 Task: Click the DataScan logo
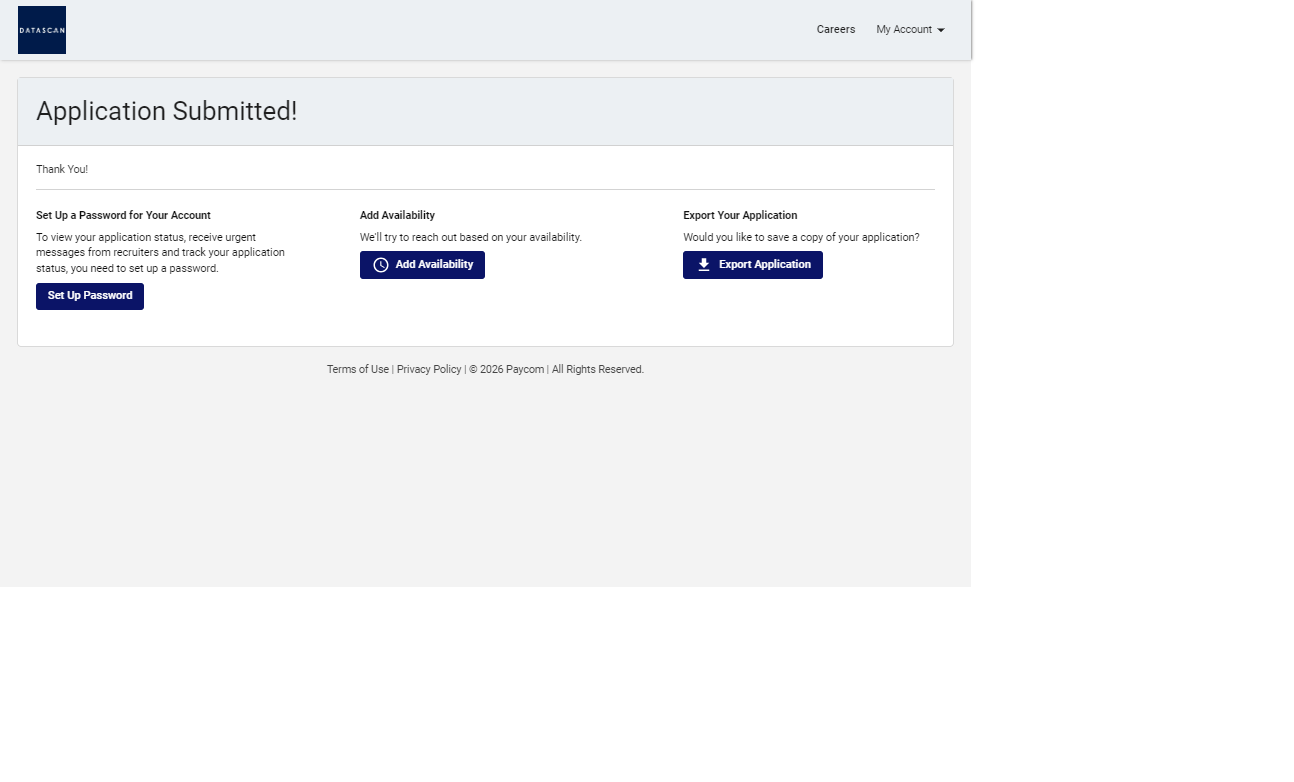[x=42, y=30]
